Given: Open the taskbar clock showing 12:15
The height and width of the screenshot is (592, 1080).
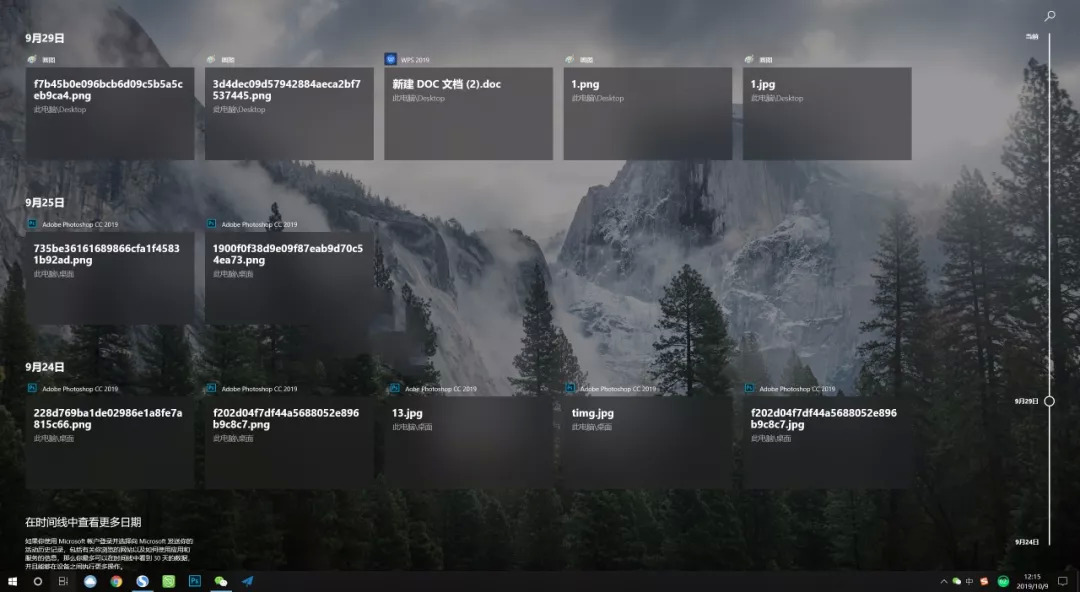Looking at the screenshot, I should tap(1032, 582).
